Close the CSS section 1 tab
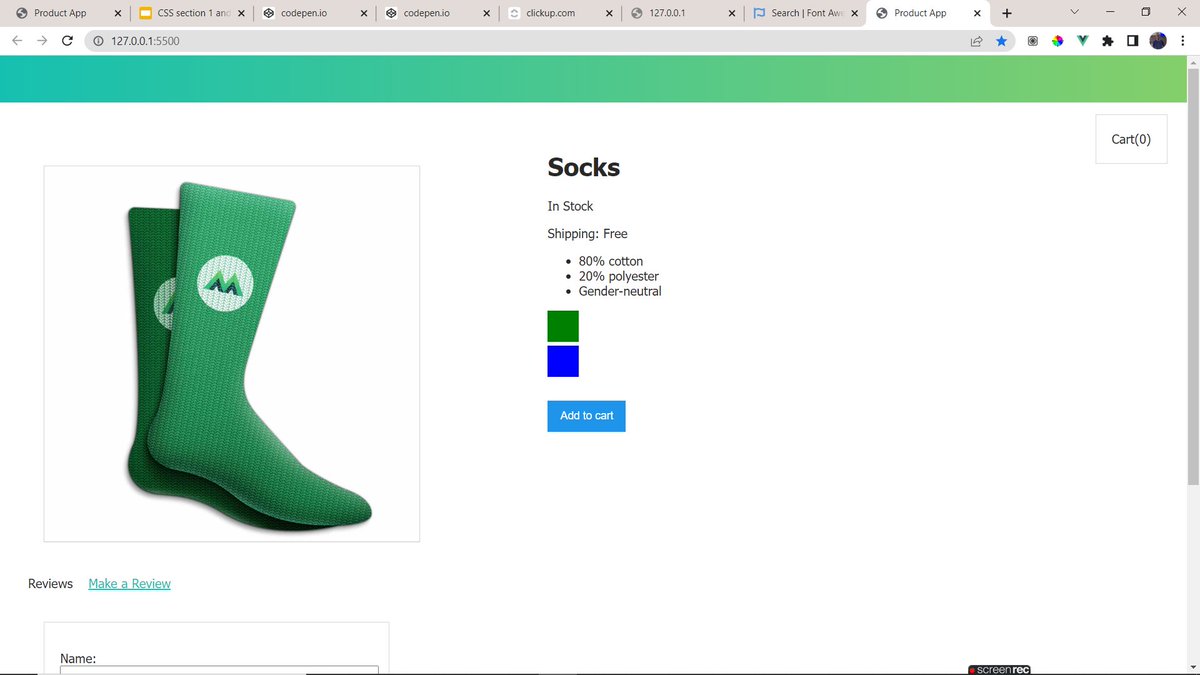The image size is (1200, 675). click(241, 13)
